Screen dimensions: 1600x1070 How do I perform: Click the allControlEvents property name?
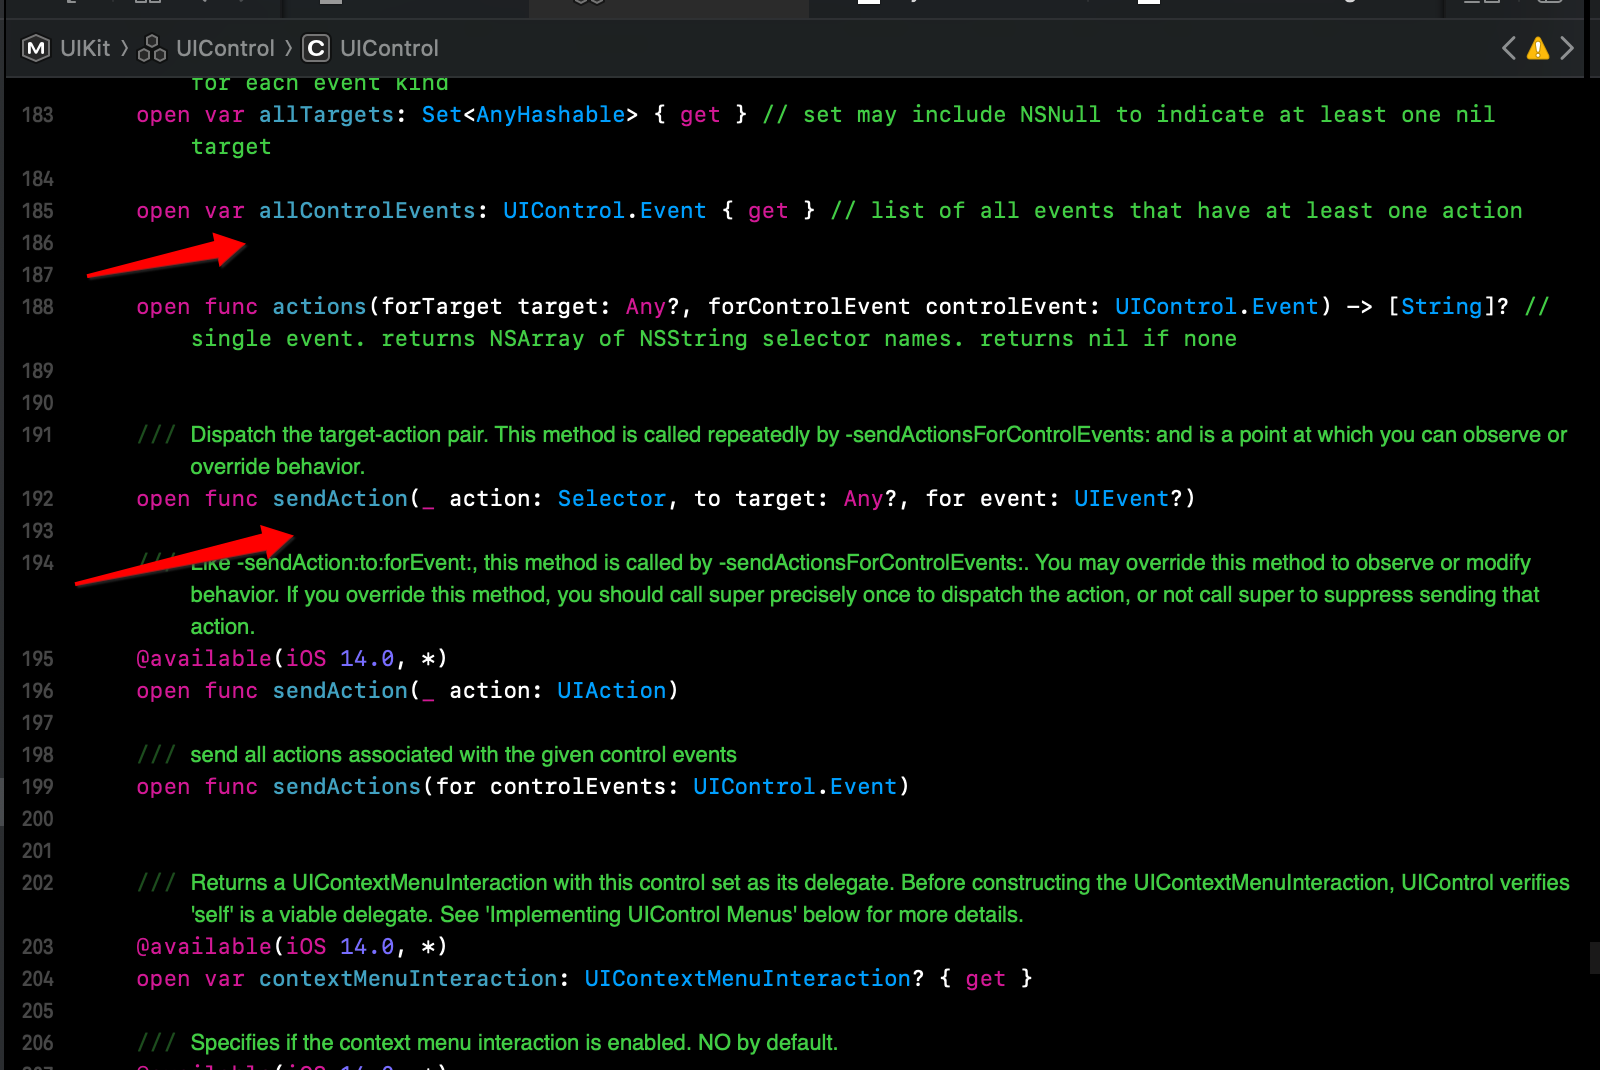(367, 211)
